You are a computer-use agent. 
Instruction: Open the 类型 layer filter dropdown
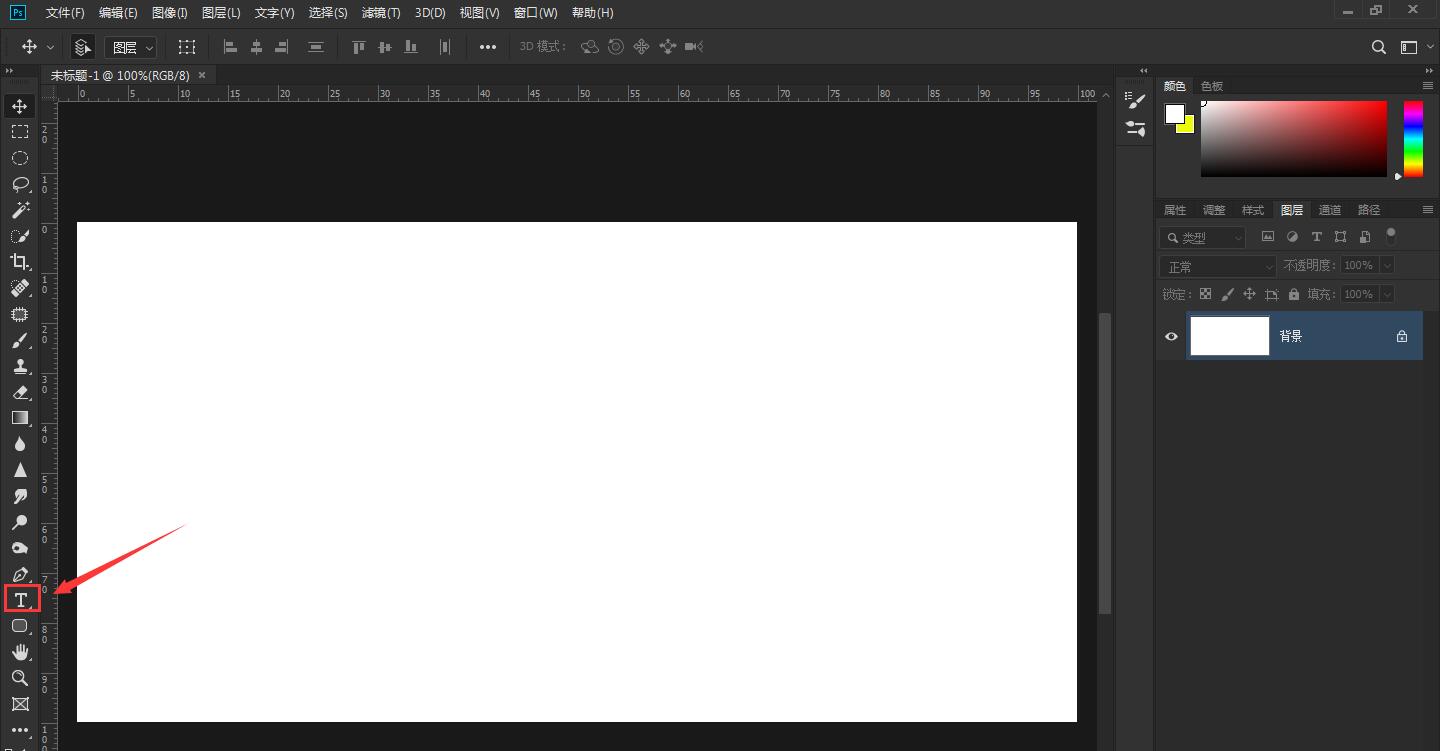tap(1203, 237)
